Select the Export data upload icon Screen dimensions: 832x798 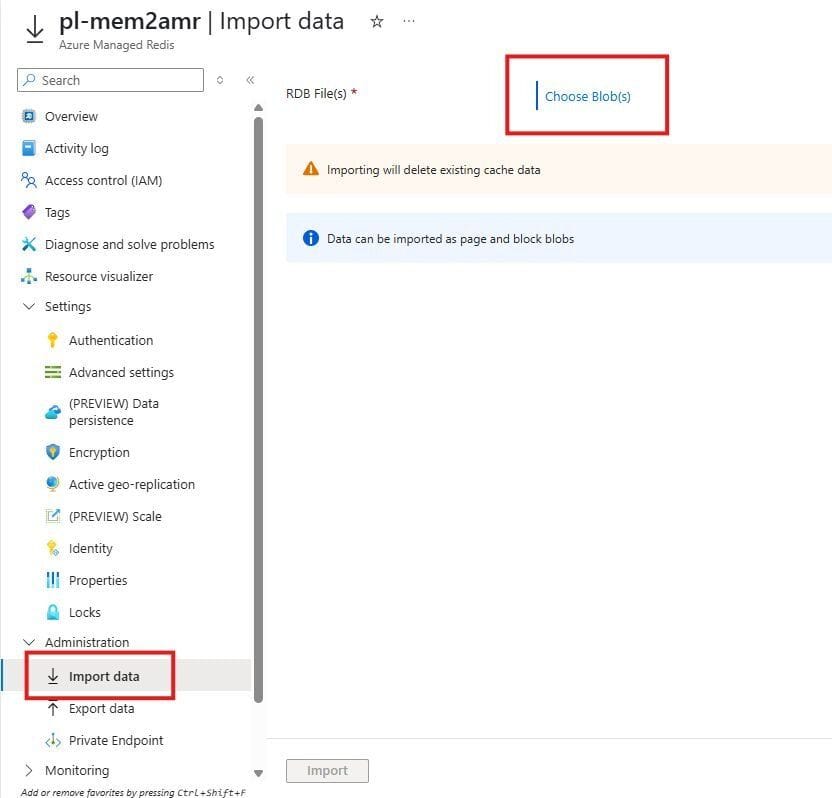(x=54, y=708)
